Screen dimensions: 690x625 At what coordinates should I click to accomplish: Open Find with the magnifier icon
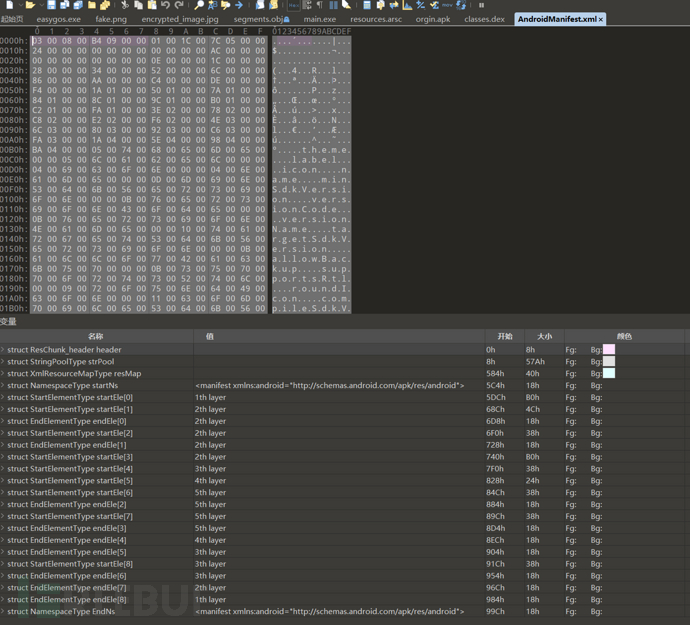pos(199,5)
